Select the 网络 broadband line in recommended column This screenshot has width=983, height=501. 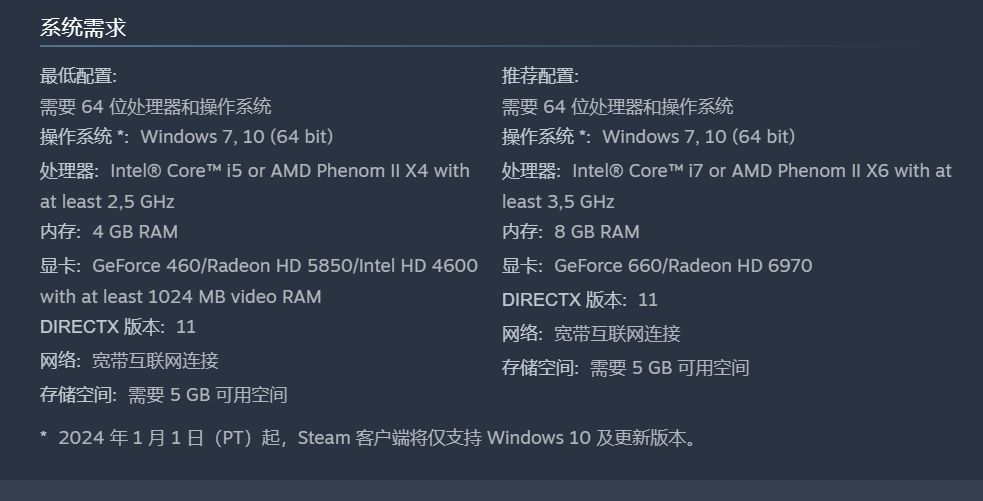591,334
